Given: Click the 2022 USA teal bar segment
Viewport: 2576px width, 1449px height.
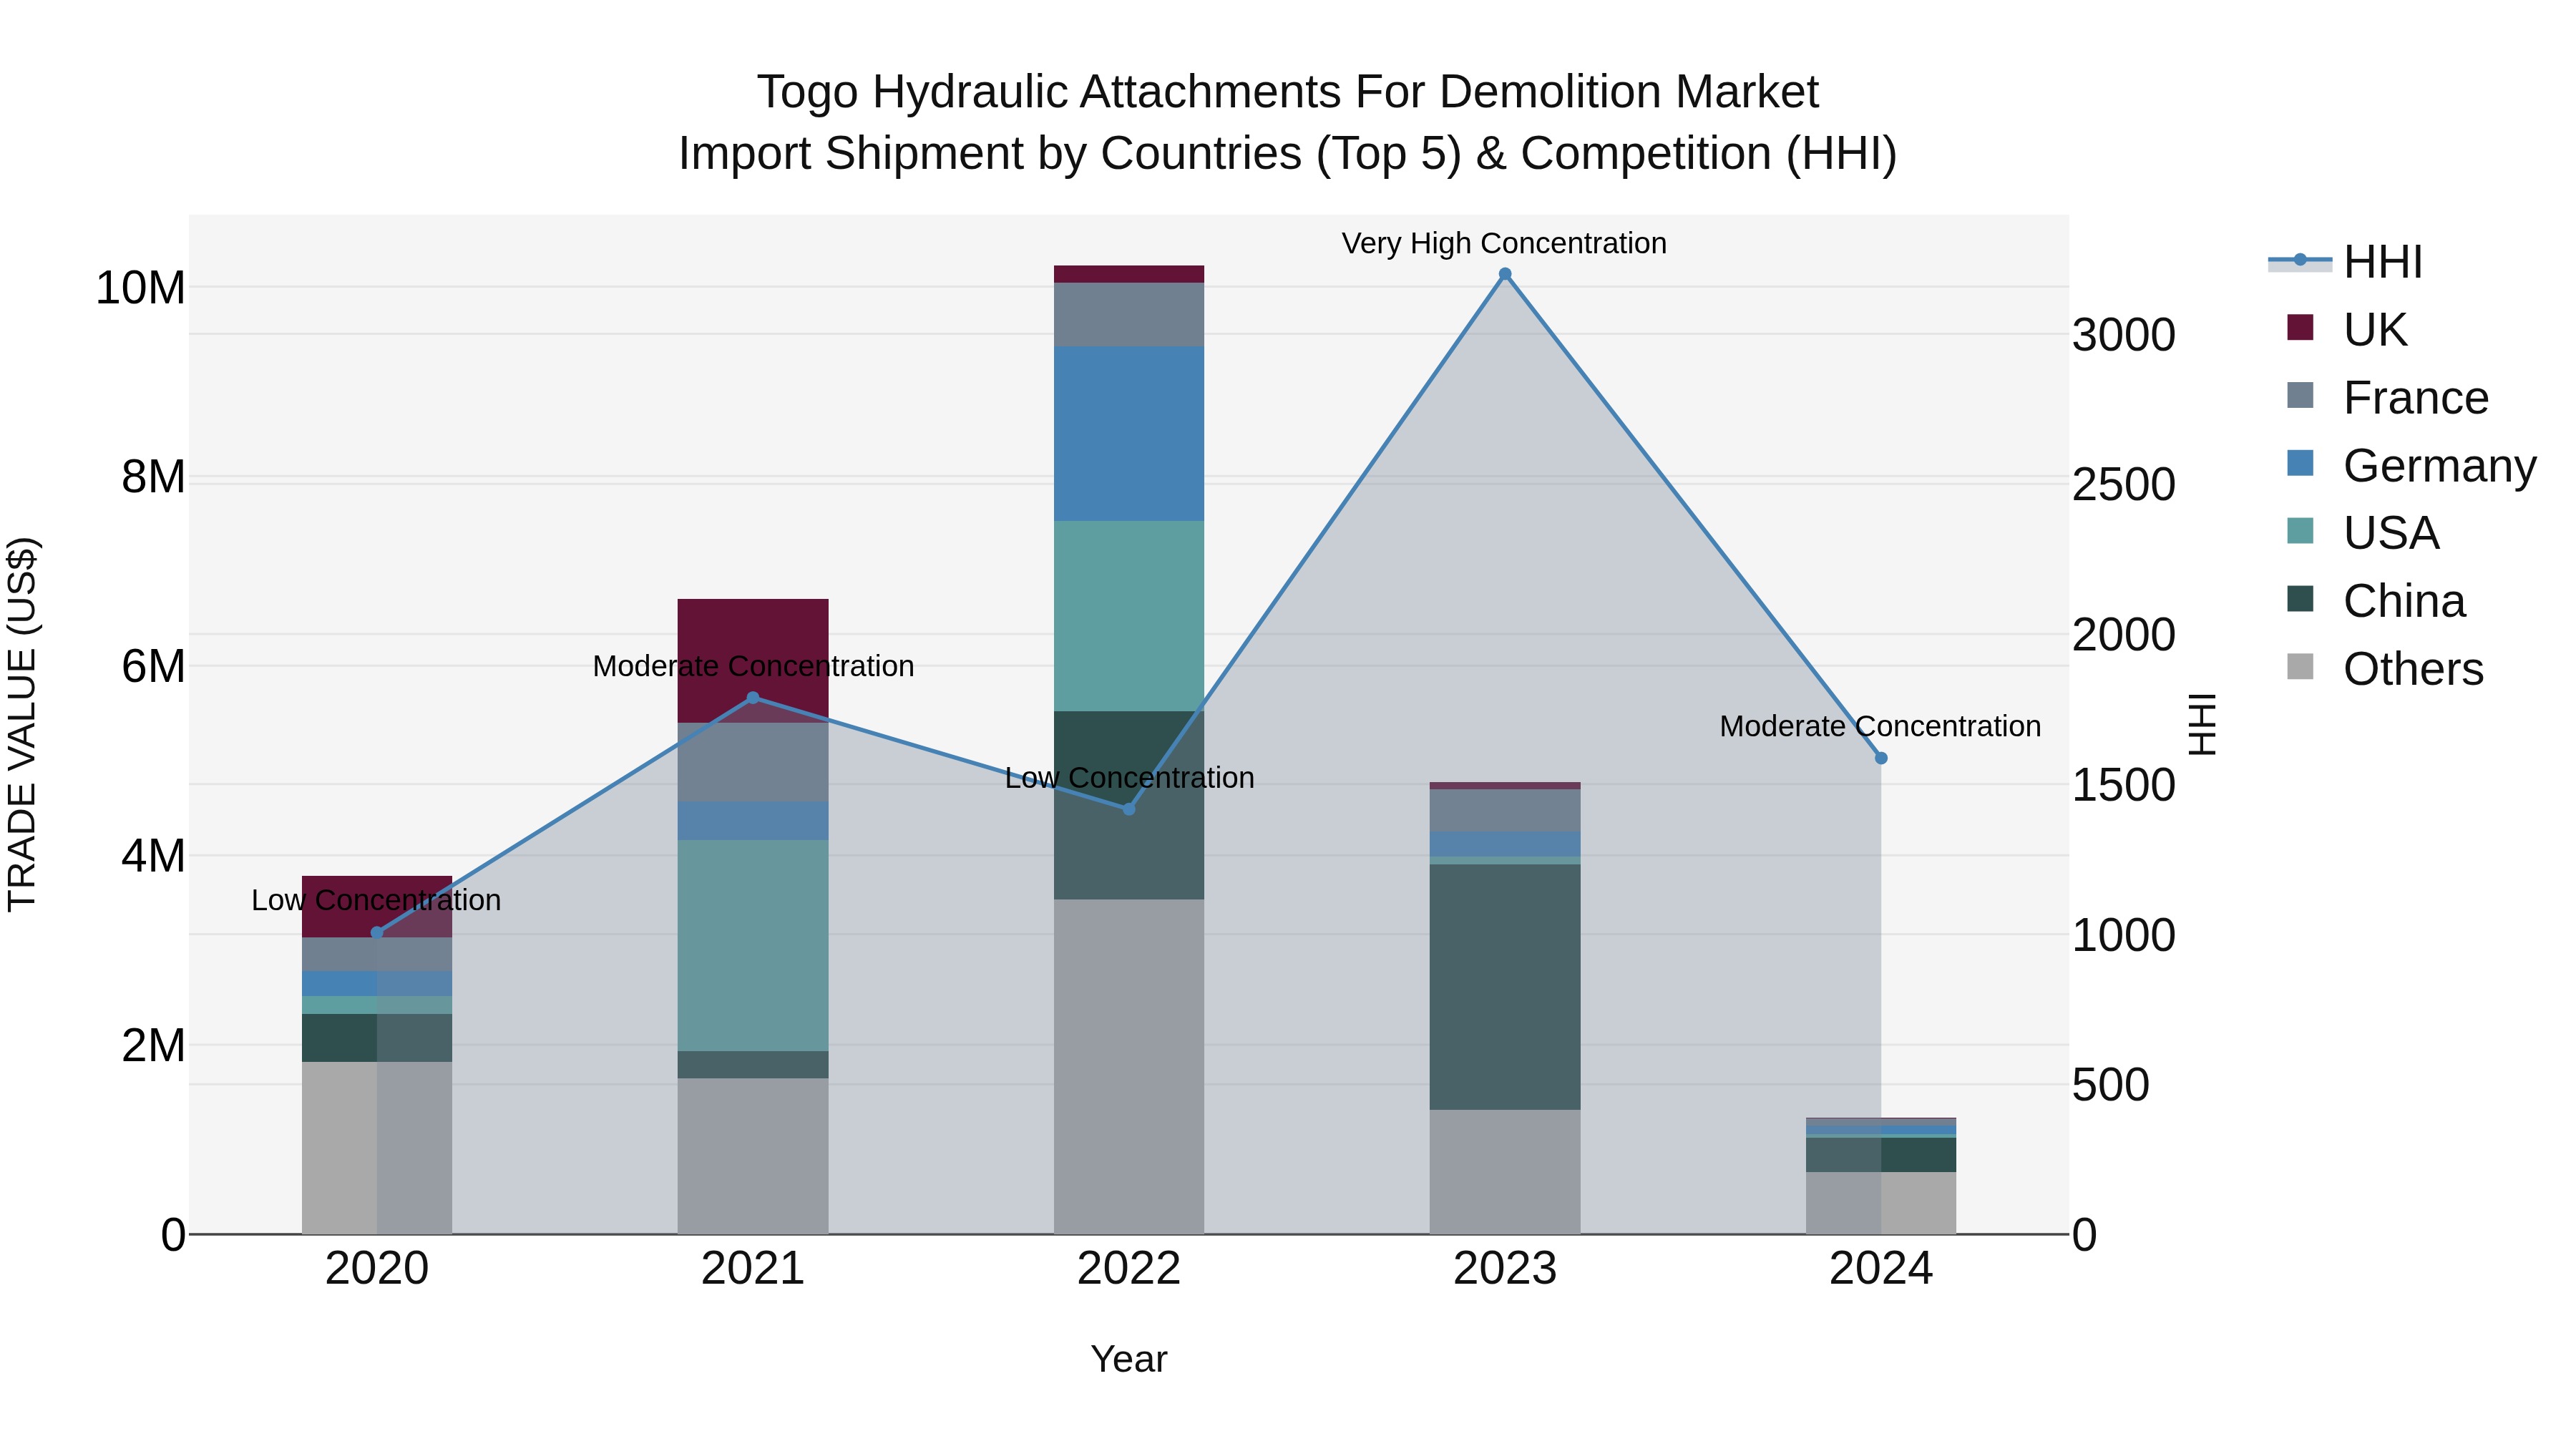Looking at the screenshot, I should point(1129,616).
